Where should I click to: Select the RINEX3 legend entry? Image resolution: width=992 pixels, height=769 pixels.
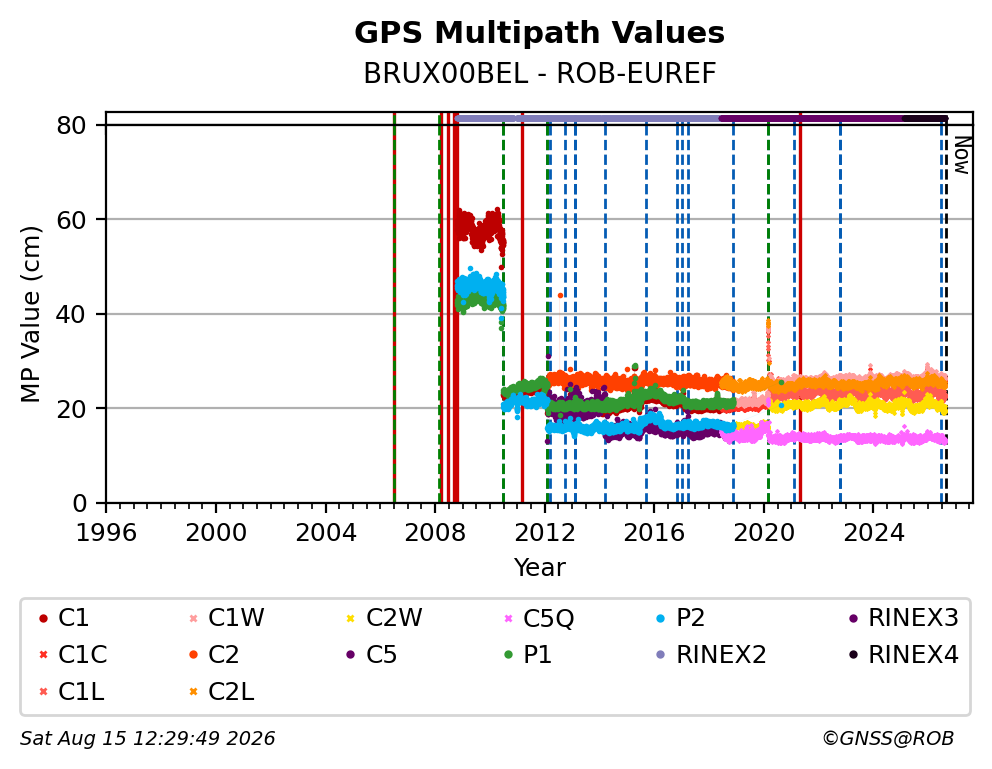(903, 618)
